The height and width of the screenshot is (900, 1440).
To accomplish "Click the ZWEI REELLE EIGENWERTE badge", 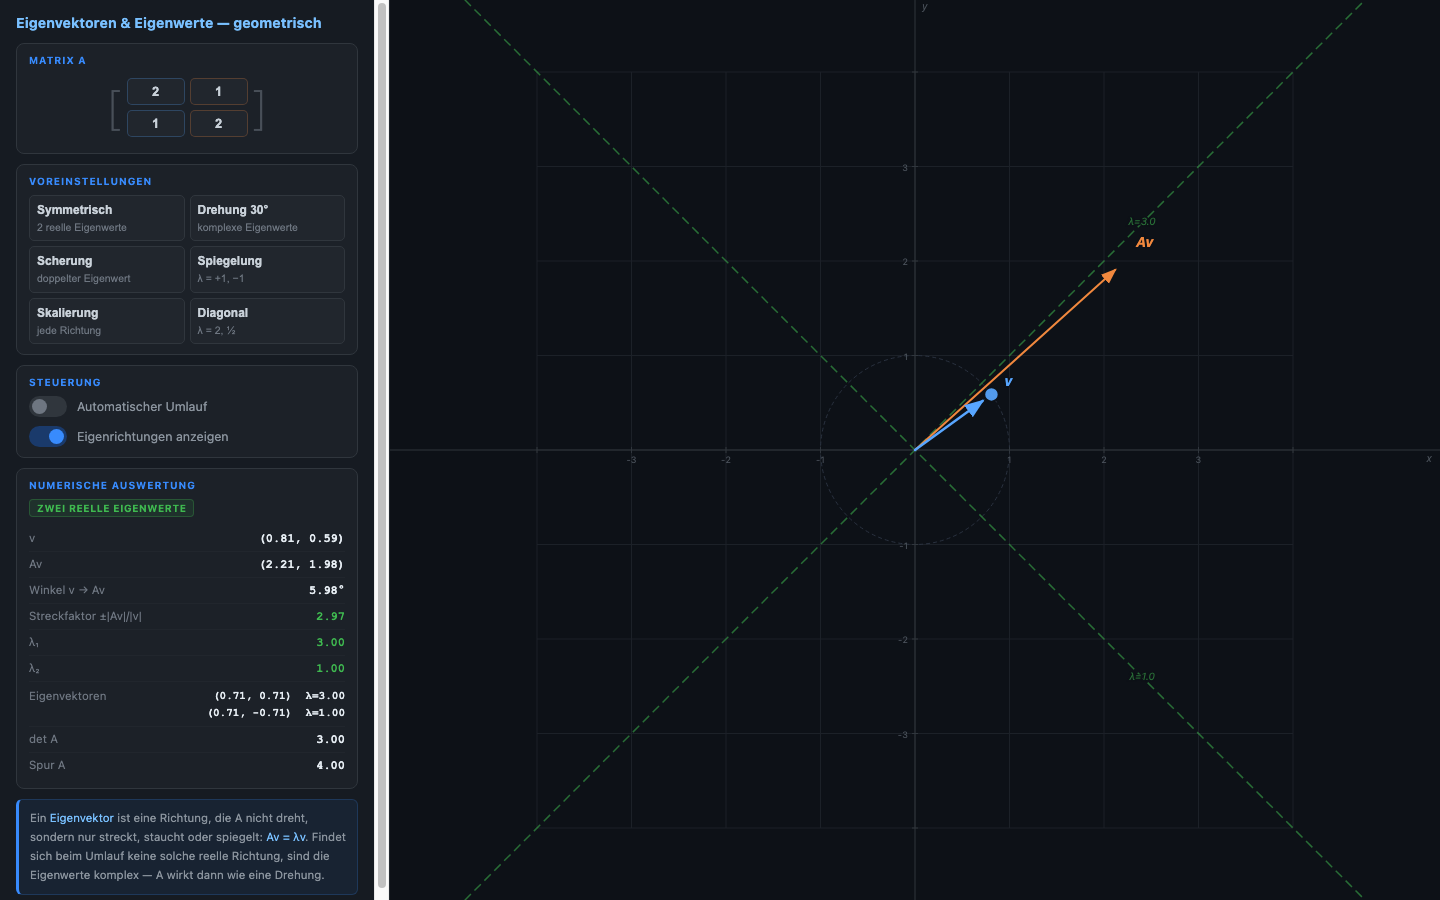I will pyautogui.click(x=112, y=509).
